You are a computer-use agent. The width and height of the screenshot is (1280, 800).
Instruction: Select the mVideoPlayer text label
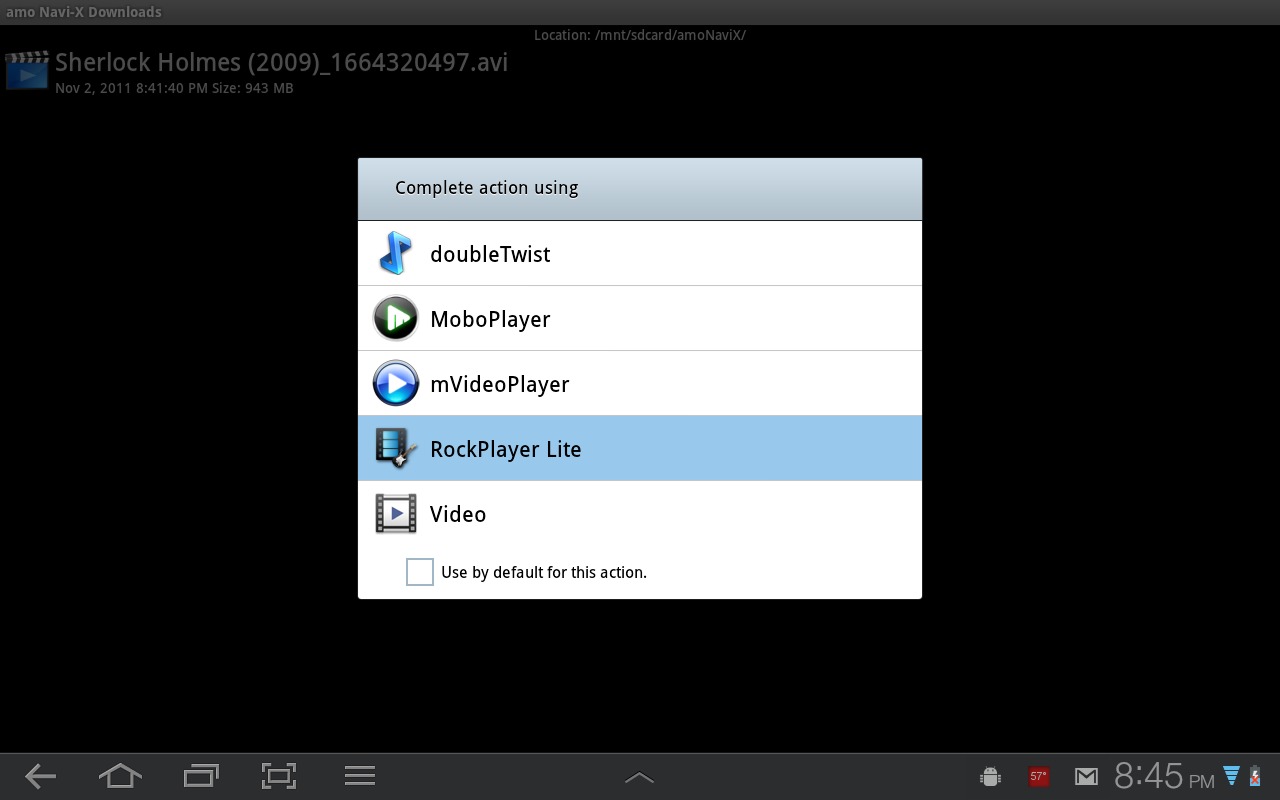499,384
